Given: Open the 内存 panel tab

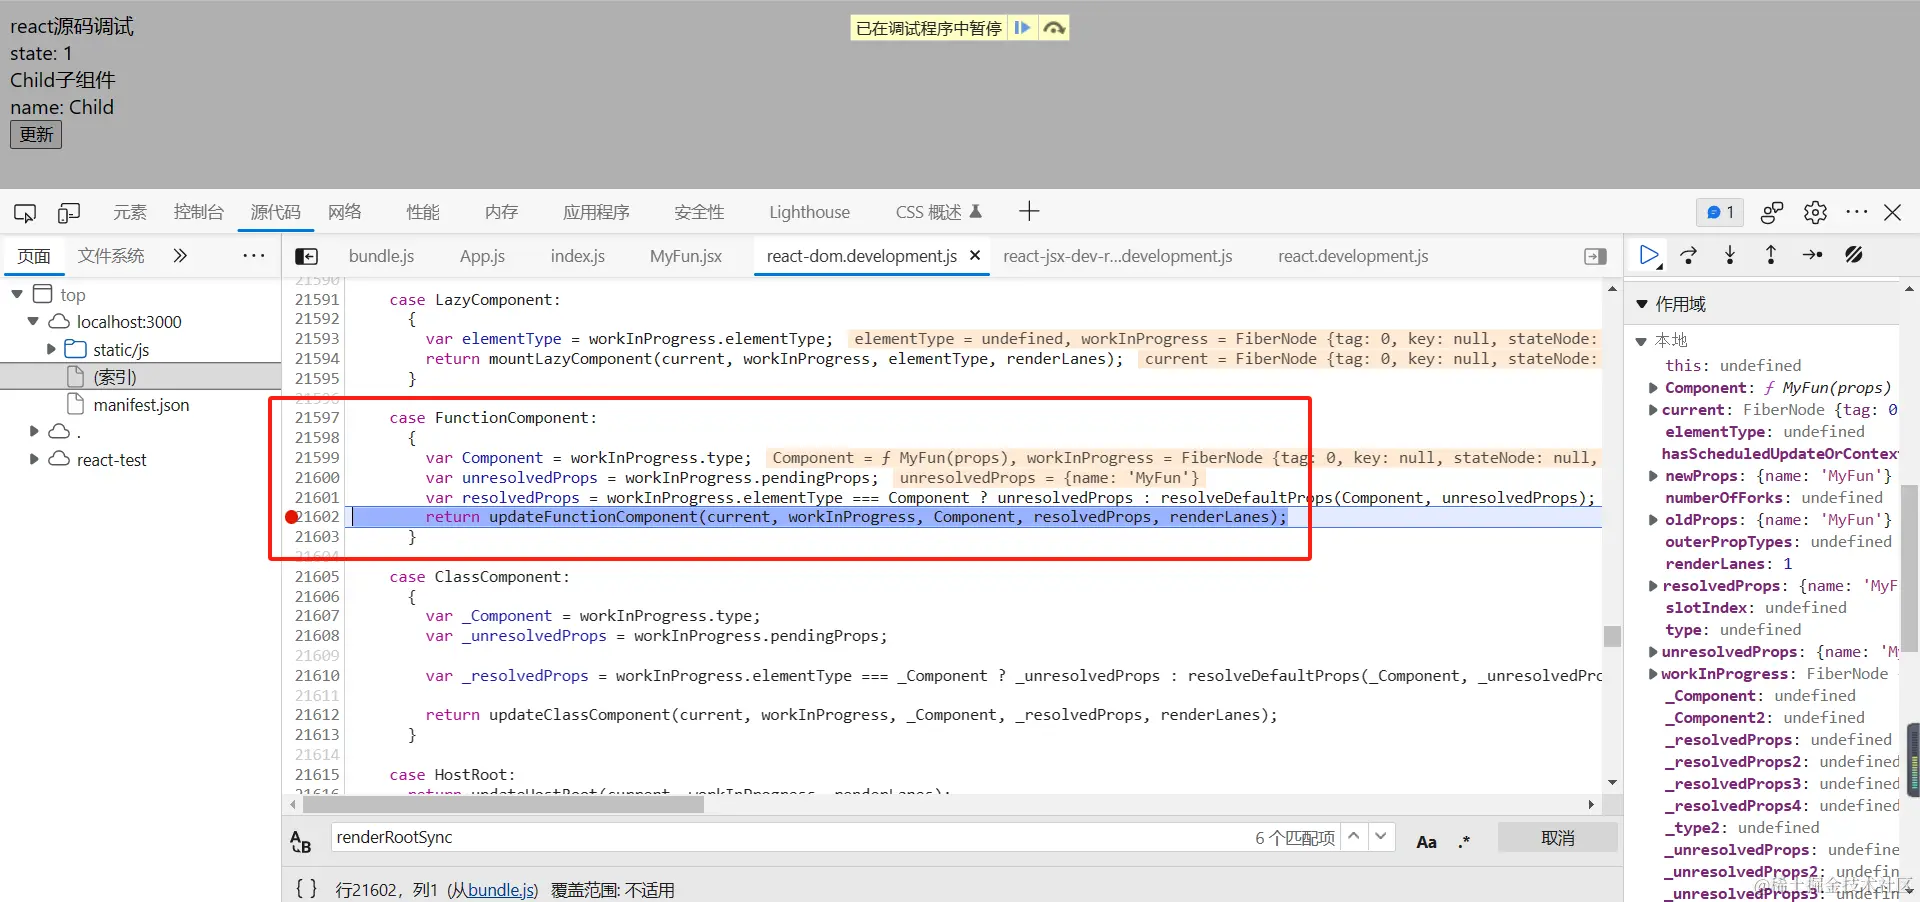Looking at the screenshot, I should pos(502,212).
